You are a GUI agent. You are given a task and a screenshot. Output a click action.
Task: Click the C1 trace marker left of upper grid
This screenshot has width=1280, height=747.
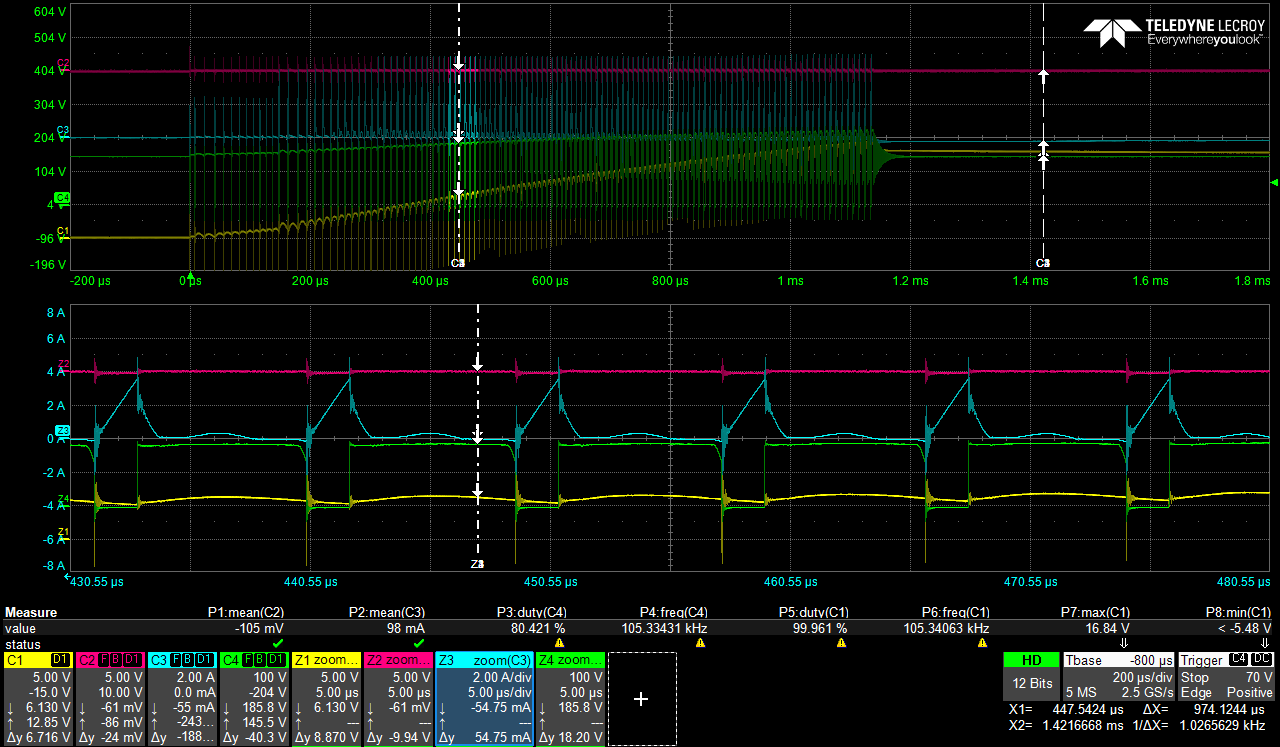[x=63, y=232]
